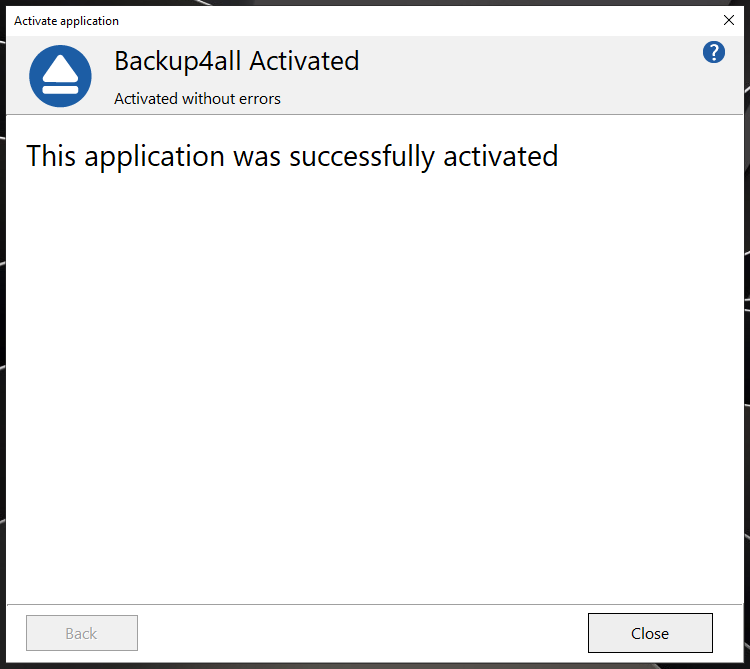Open help via the question mark icon
Viewport: 750px width, 669px height.
pyautogui.click(x=713, y=53)
